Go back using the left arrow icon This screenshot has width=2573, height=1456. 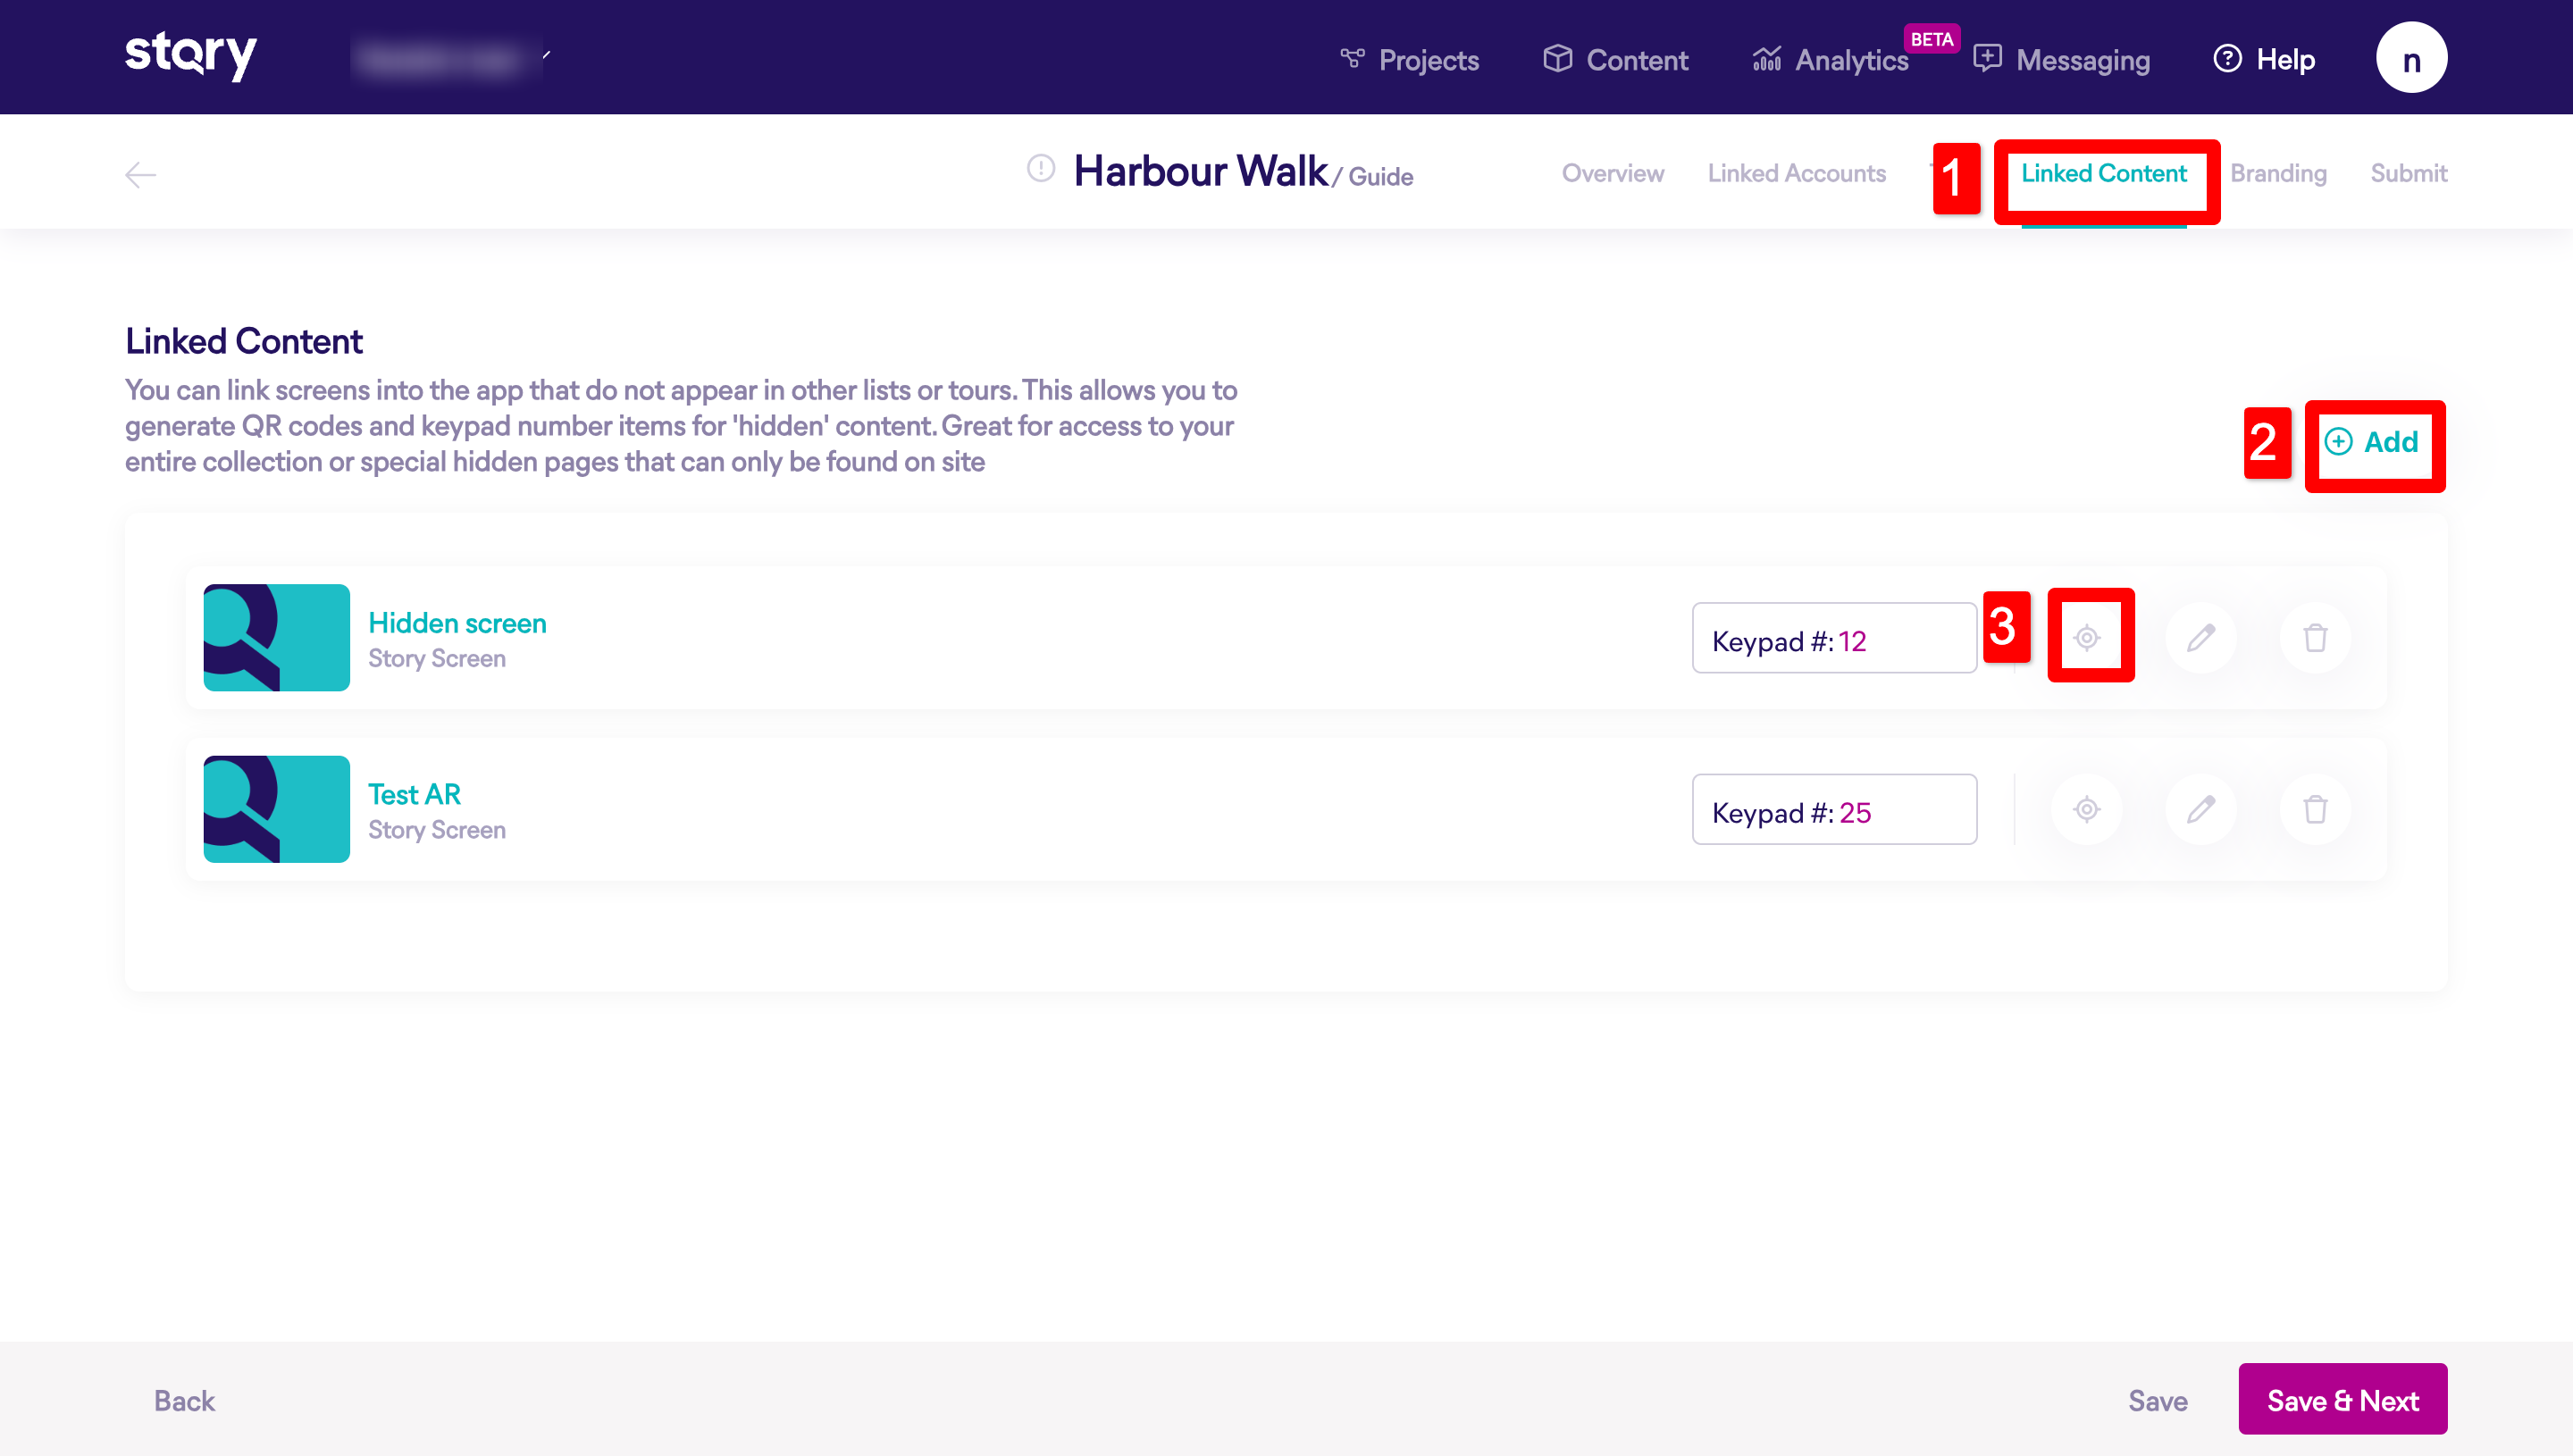tap(140, 175)
